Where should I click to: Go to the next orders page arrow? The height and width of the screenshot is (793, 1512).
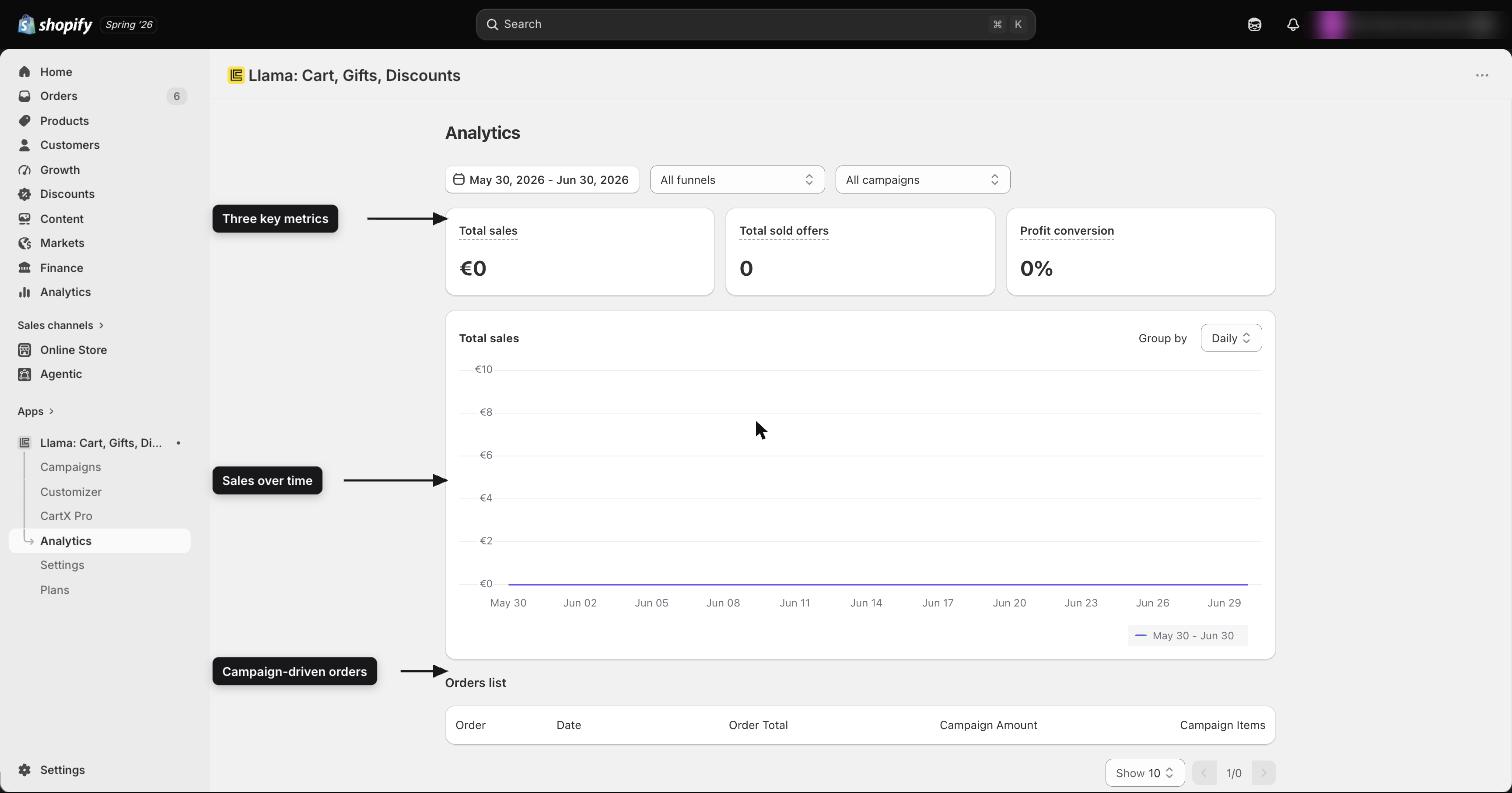coord(1263,773)
